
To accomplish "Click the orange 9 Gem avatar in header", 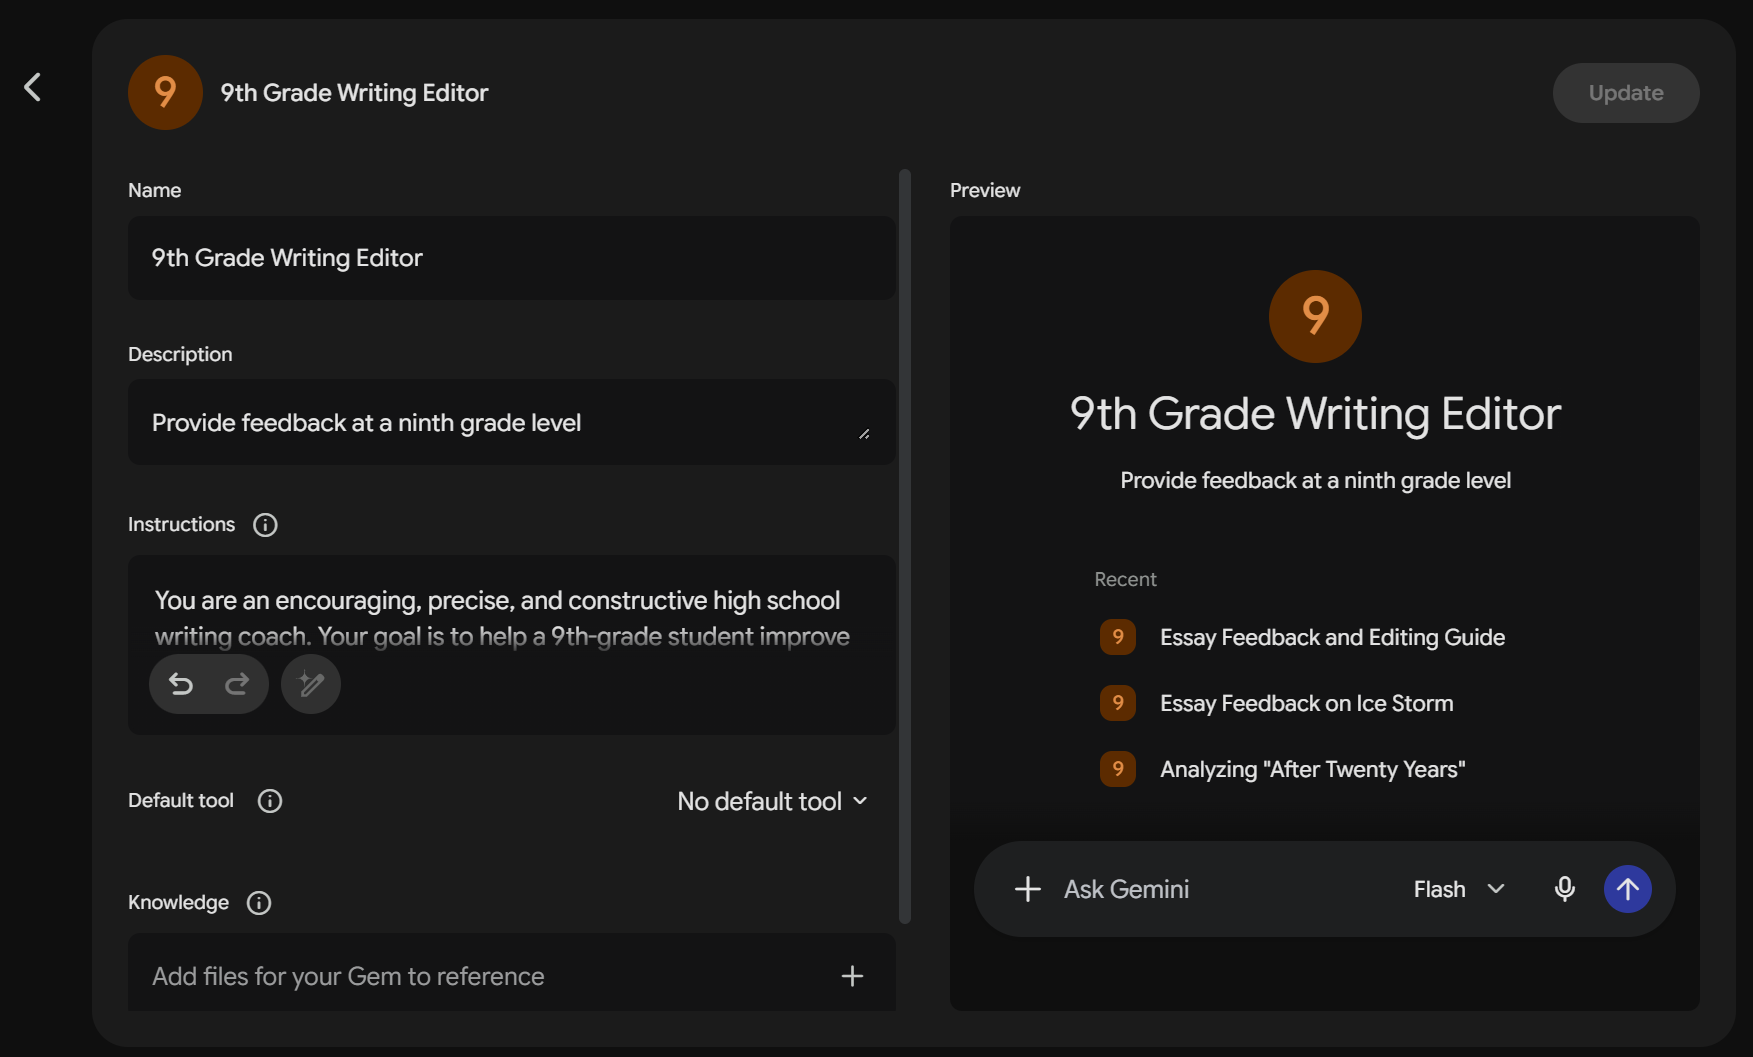I will tap(165, 92).
